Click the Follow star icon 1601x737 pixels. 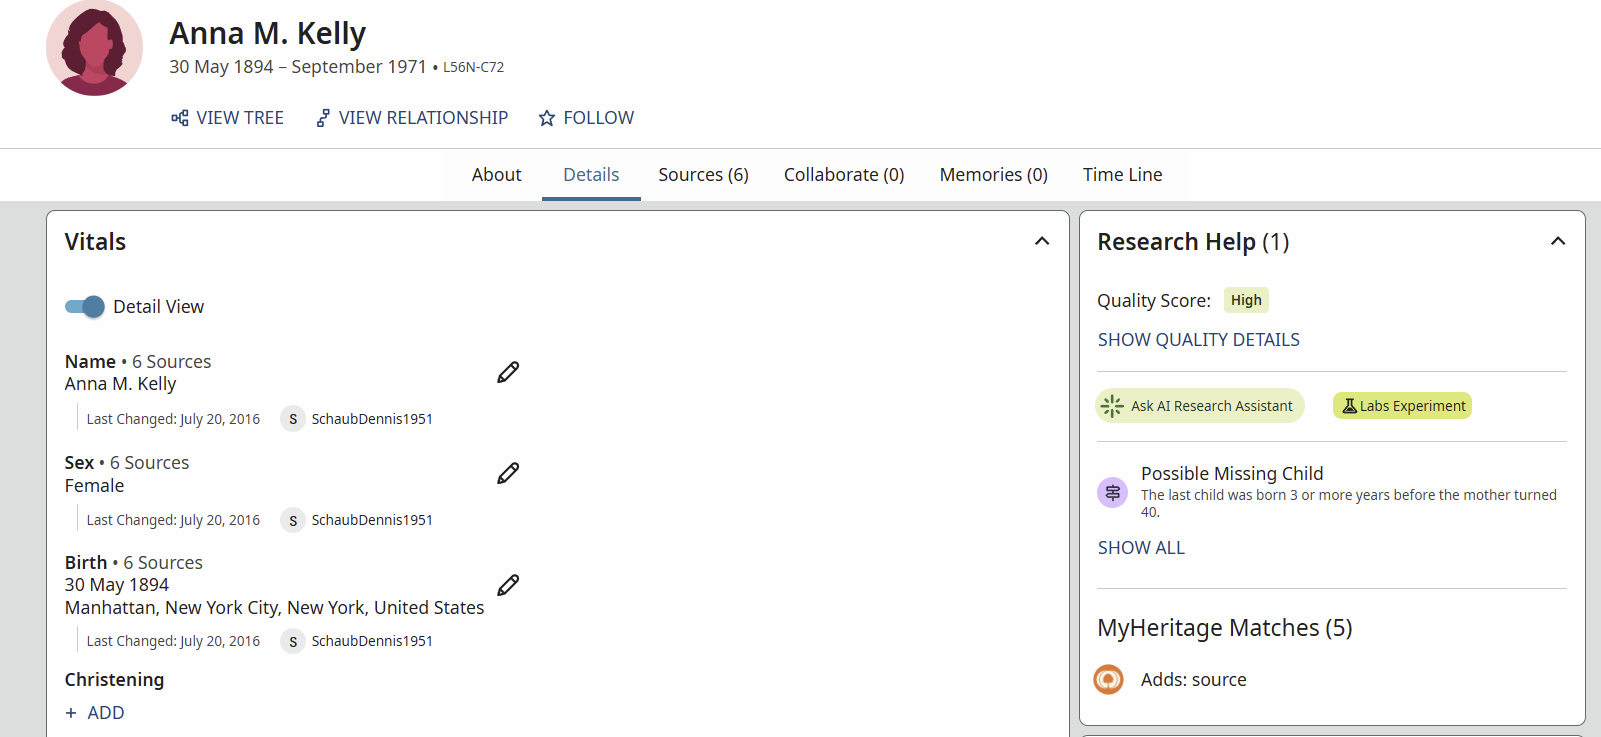coord(547,118)
